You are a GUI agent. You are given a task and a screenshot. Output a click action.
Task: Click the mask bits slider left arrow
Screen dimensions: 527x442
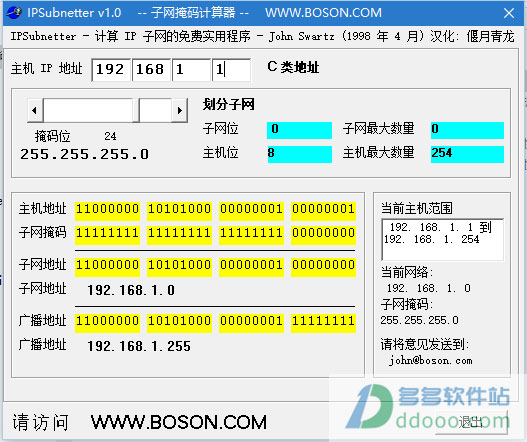click(35, 110)
